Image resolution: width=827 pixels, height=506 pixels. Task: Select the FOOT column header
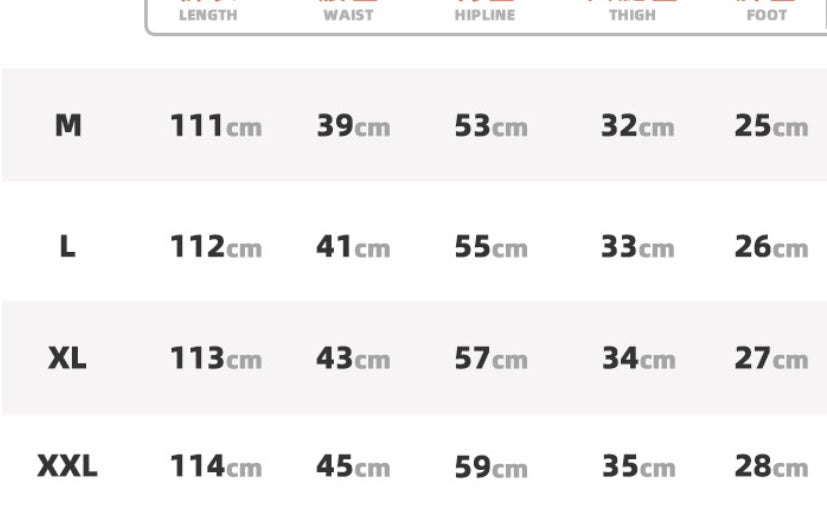coord(766,14)
